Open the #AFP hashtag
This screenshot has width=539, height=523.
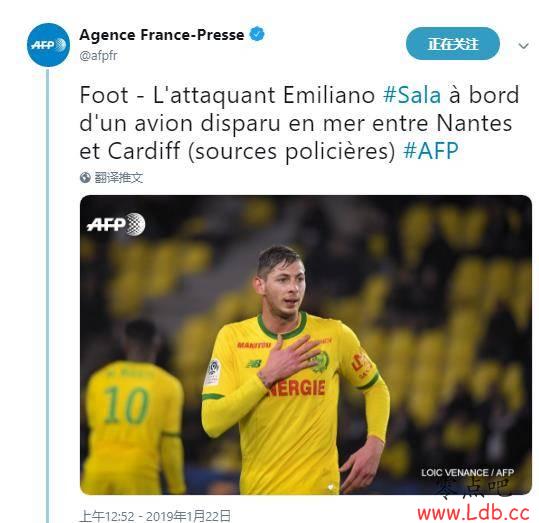click(x=431, y=151)
